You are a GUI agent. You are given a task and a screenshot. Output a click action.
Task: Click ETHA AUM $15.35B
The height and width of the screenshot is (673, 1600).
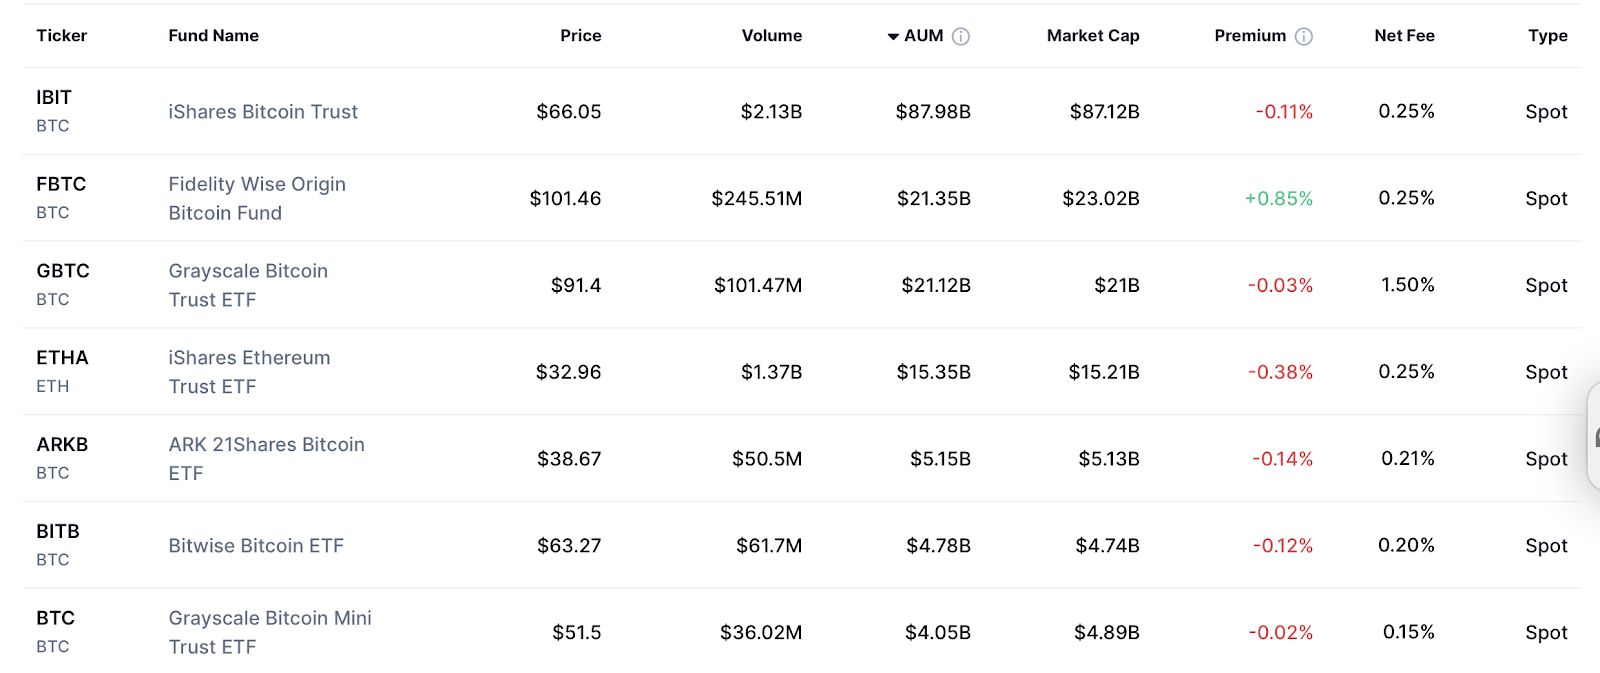click(x=934, y=372)
